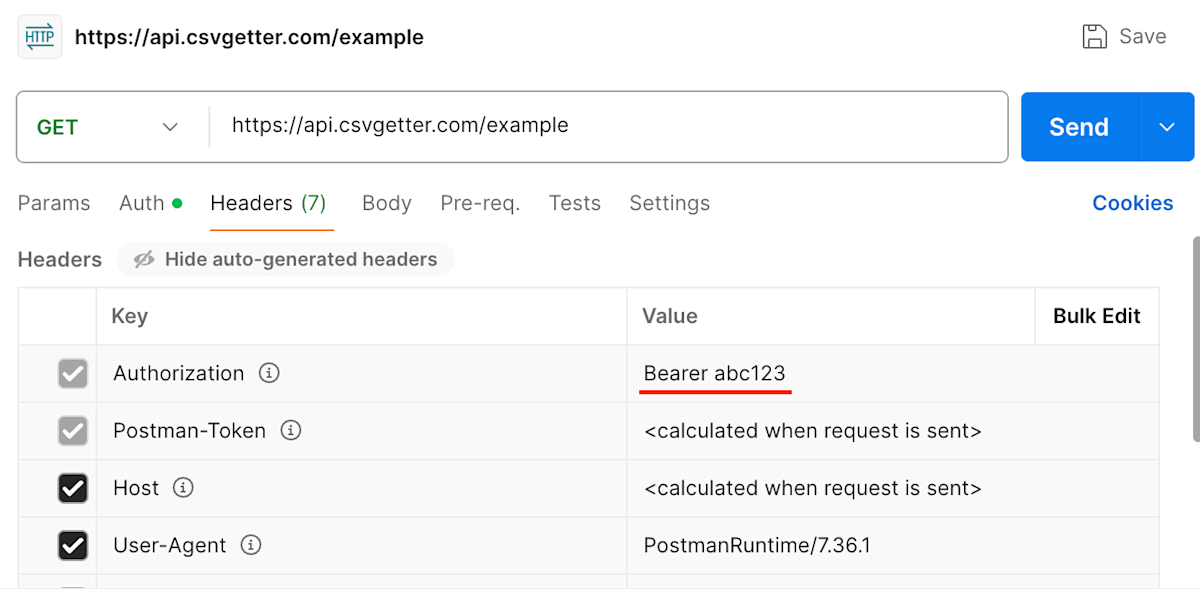Open Bulk Edit for headers
Image resolution: width=1200 pixels, height=589 pixels.
[1096, 316]
